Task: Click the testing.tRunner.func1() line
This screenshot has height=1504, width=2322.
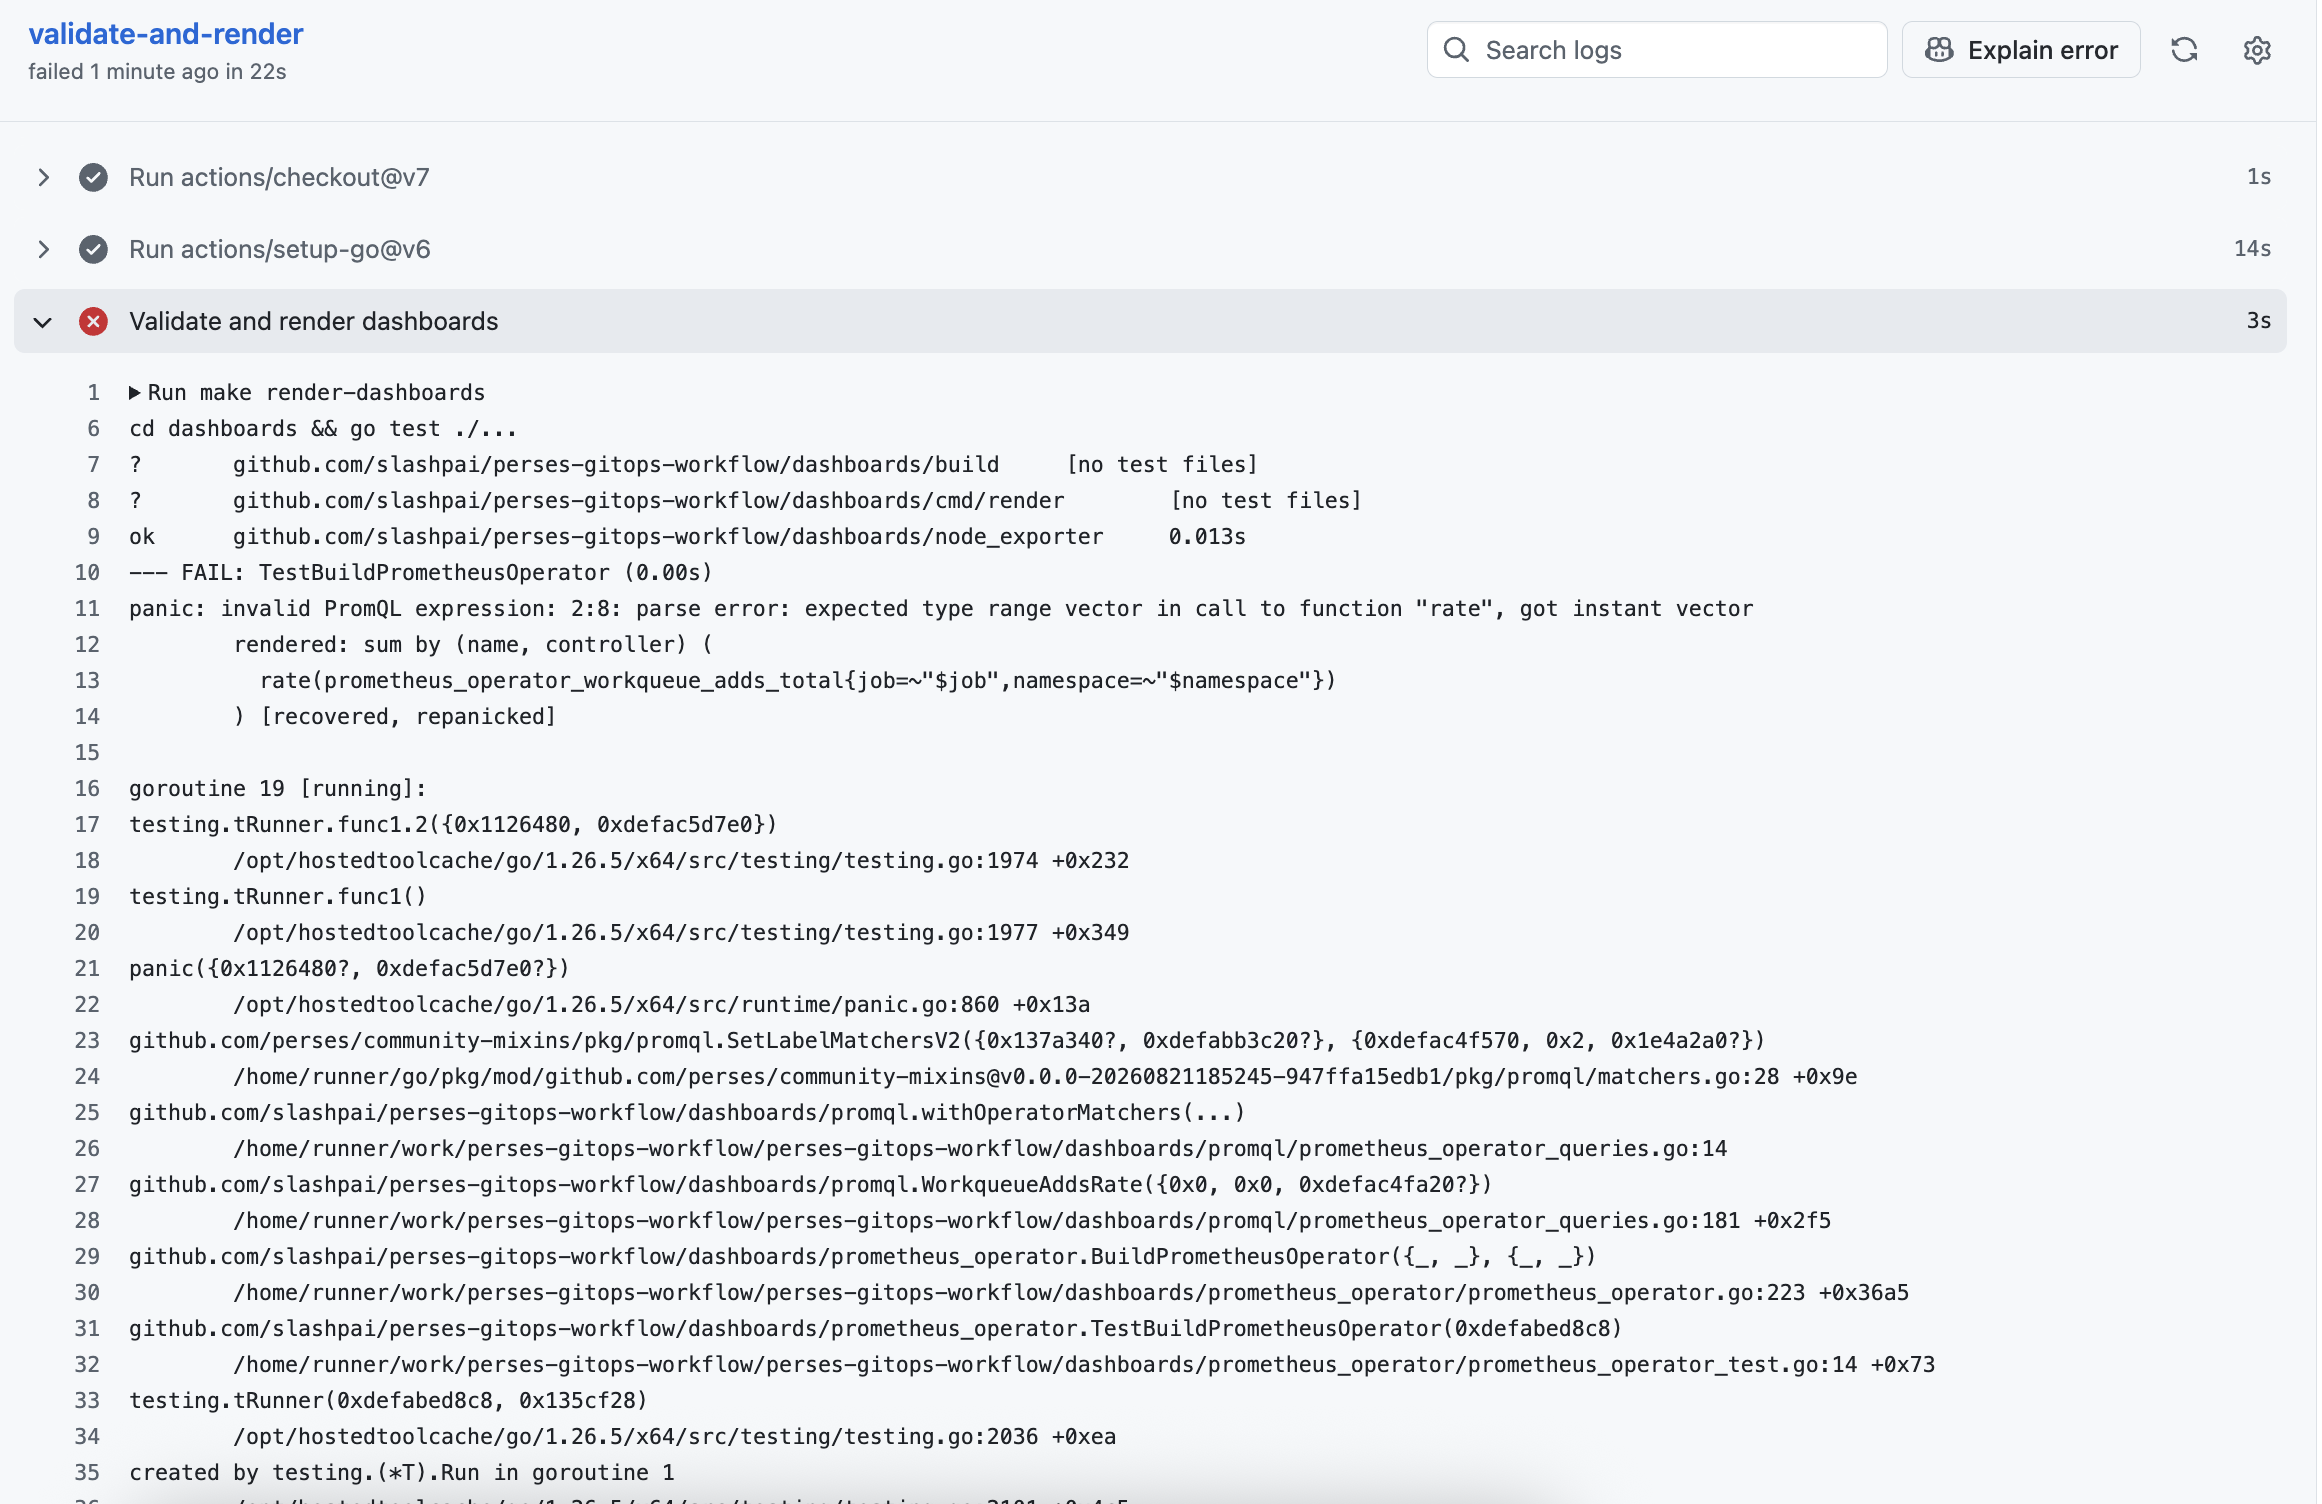Action: pyautogui.click(x=278, y=897)
